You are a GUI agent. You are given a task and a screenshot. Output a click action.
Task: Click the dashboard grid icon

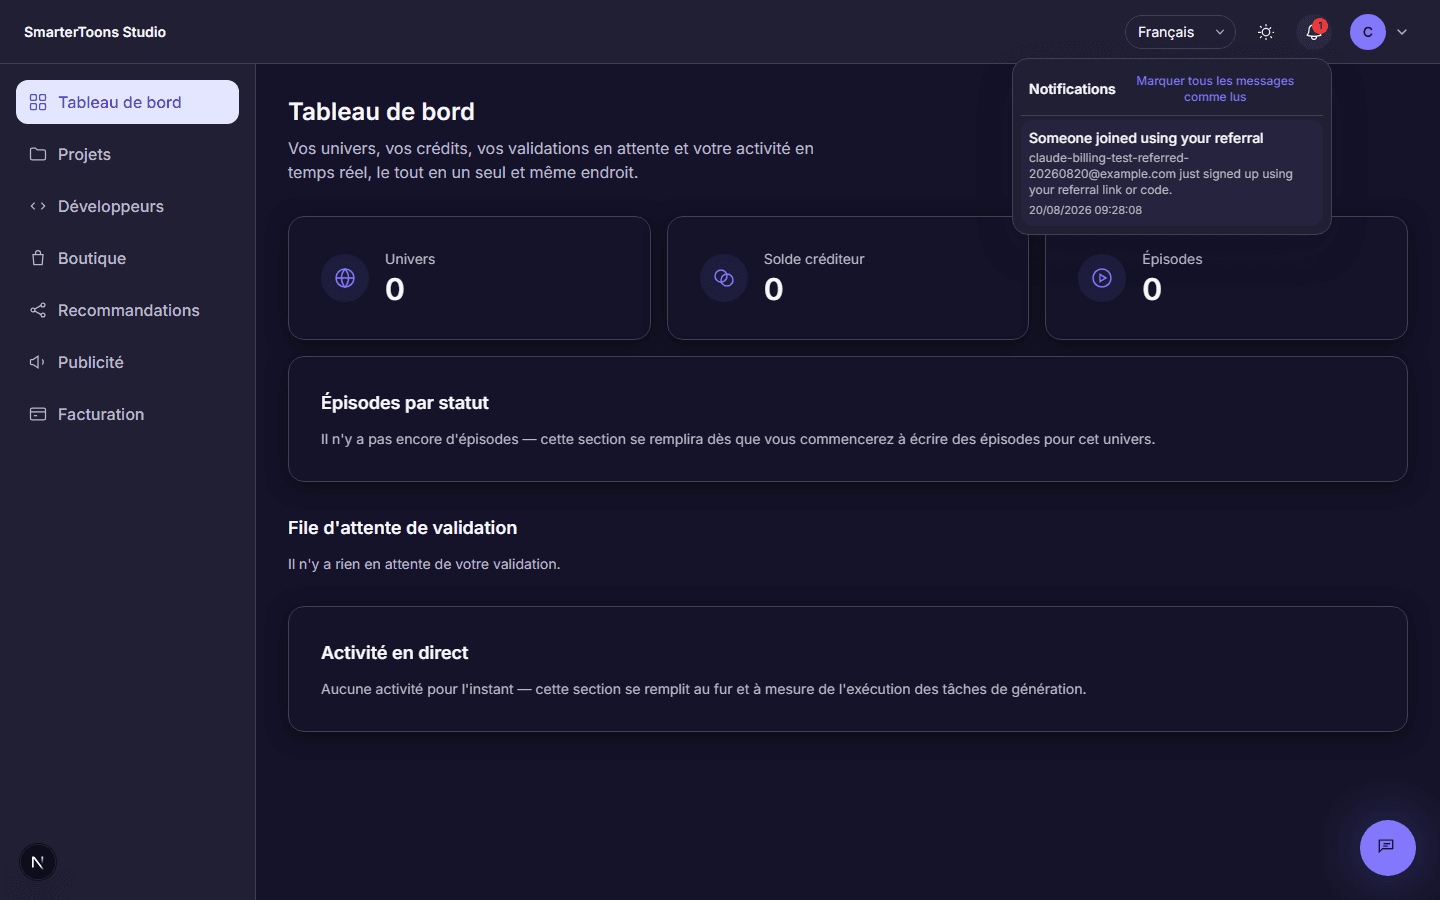(38, 102)
